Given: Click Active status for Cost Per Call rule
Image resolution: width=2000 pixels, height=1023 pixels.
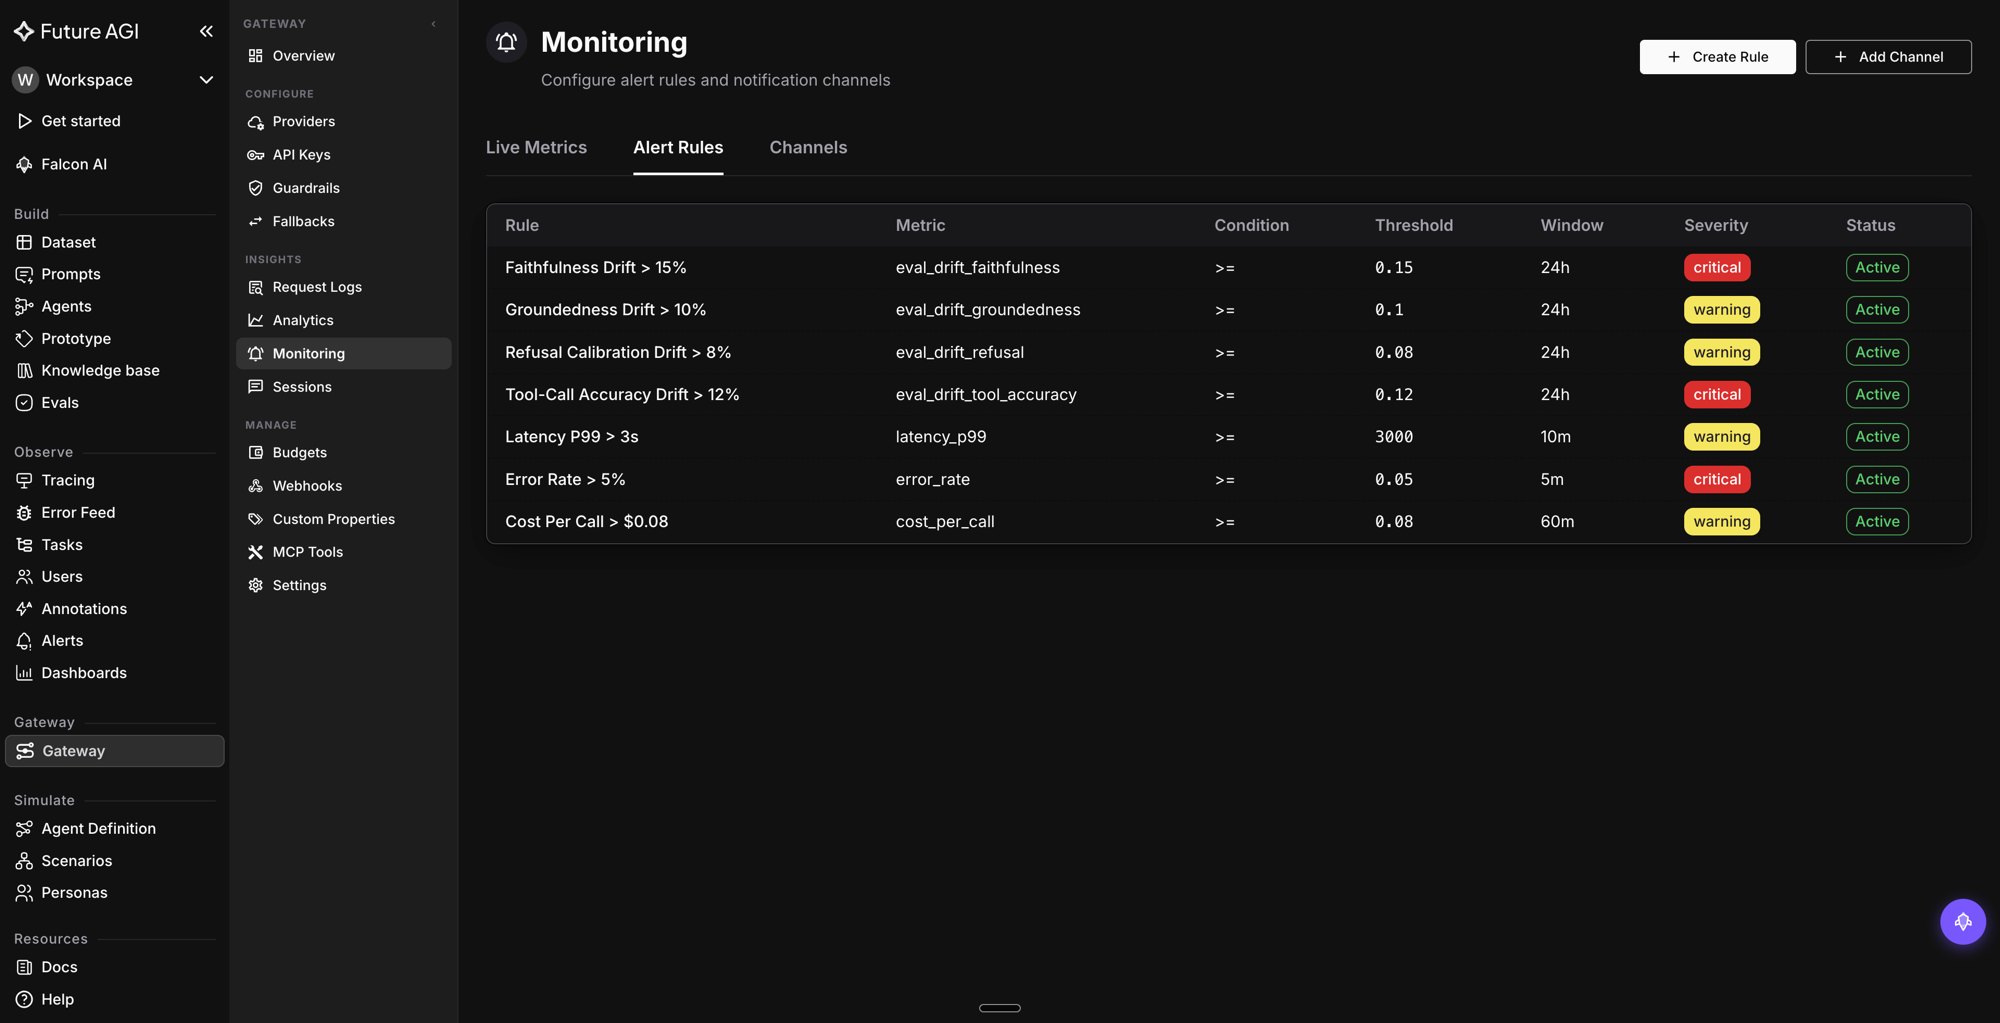Looking at the screenshot, I should tap(1877, 521).
